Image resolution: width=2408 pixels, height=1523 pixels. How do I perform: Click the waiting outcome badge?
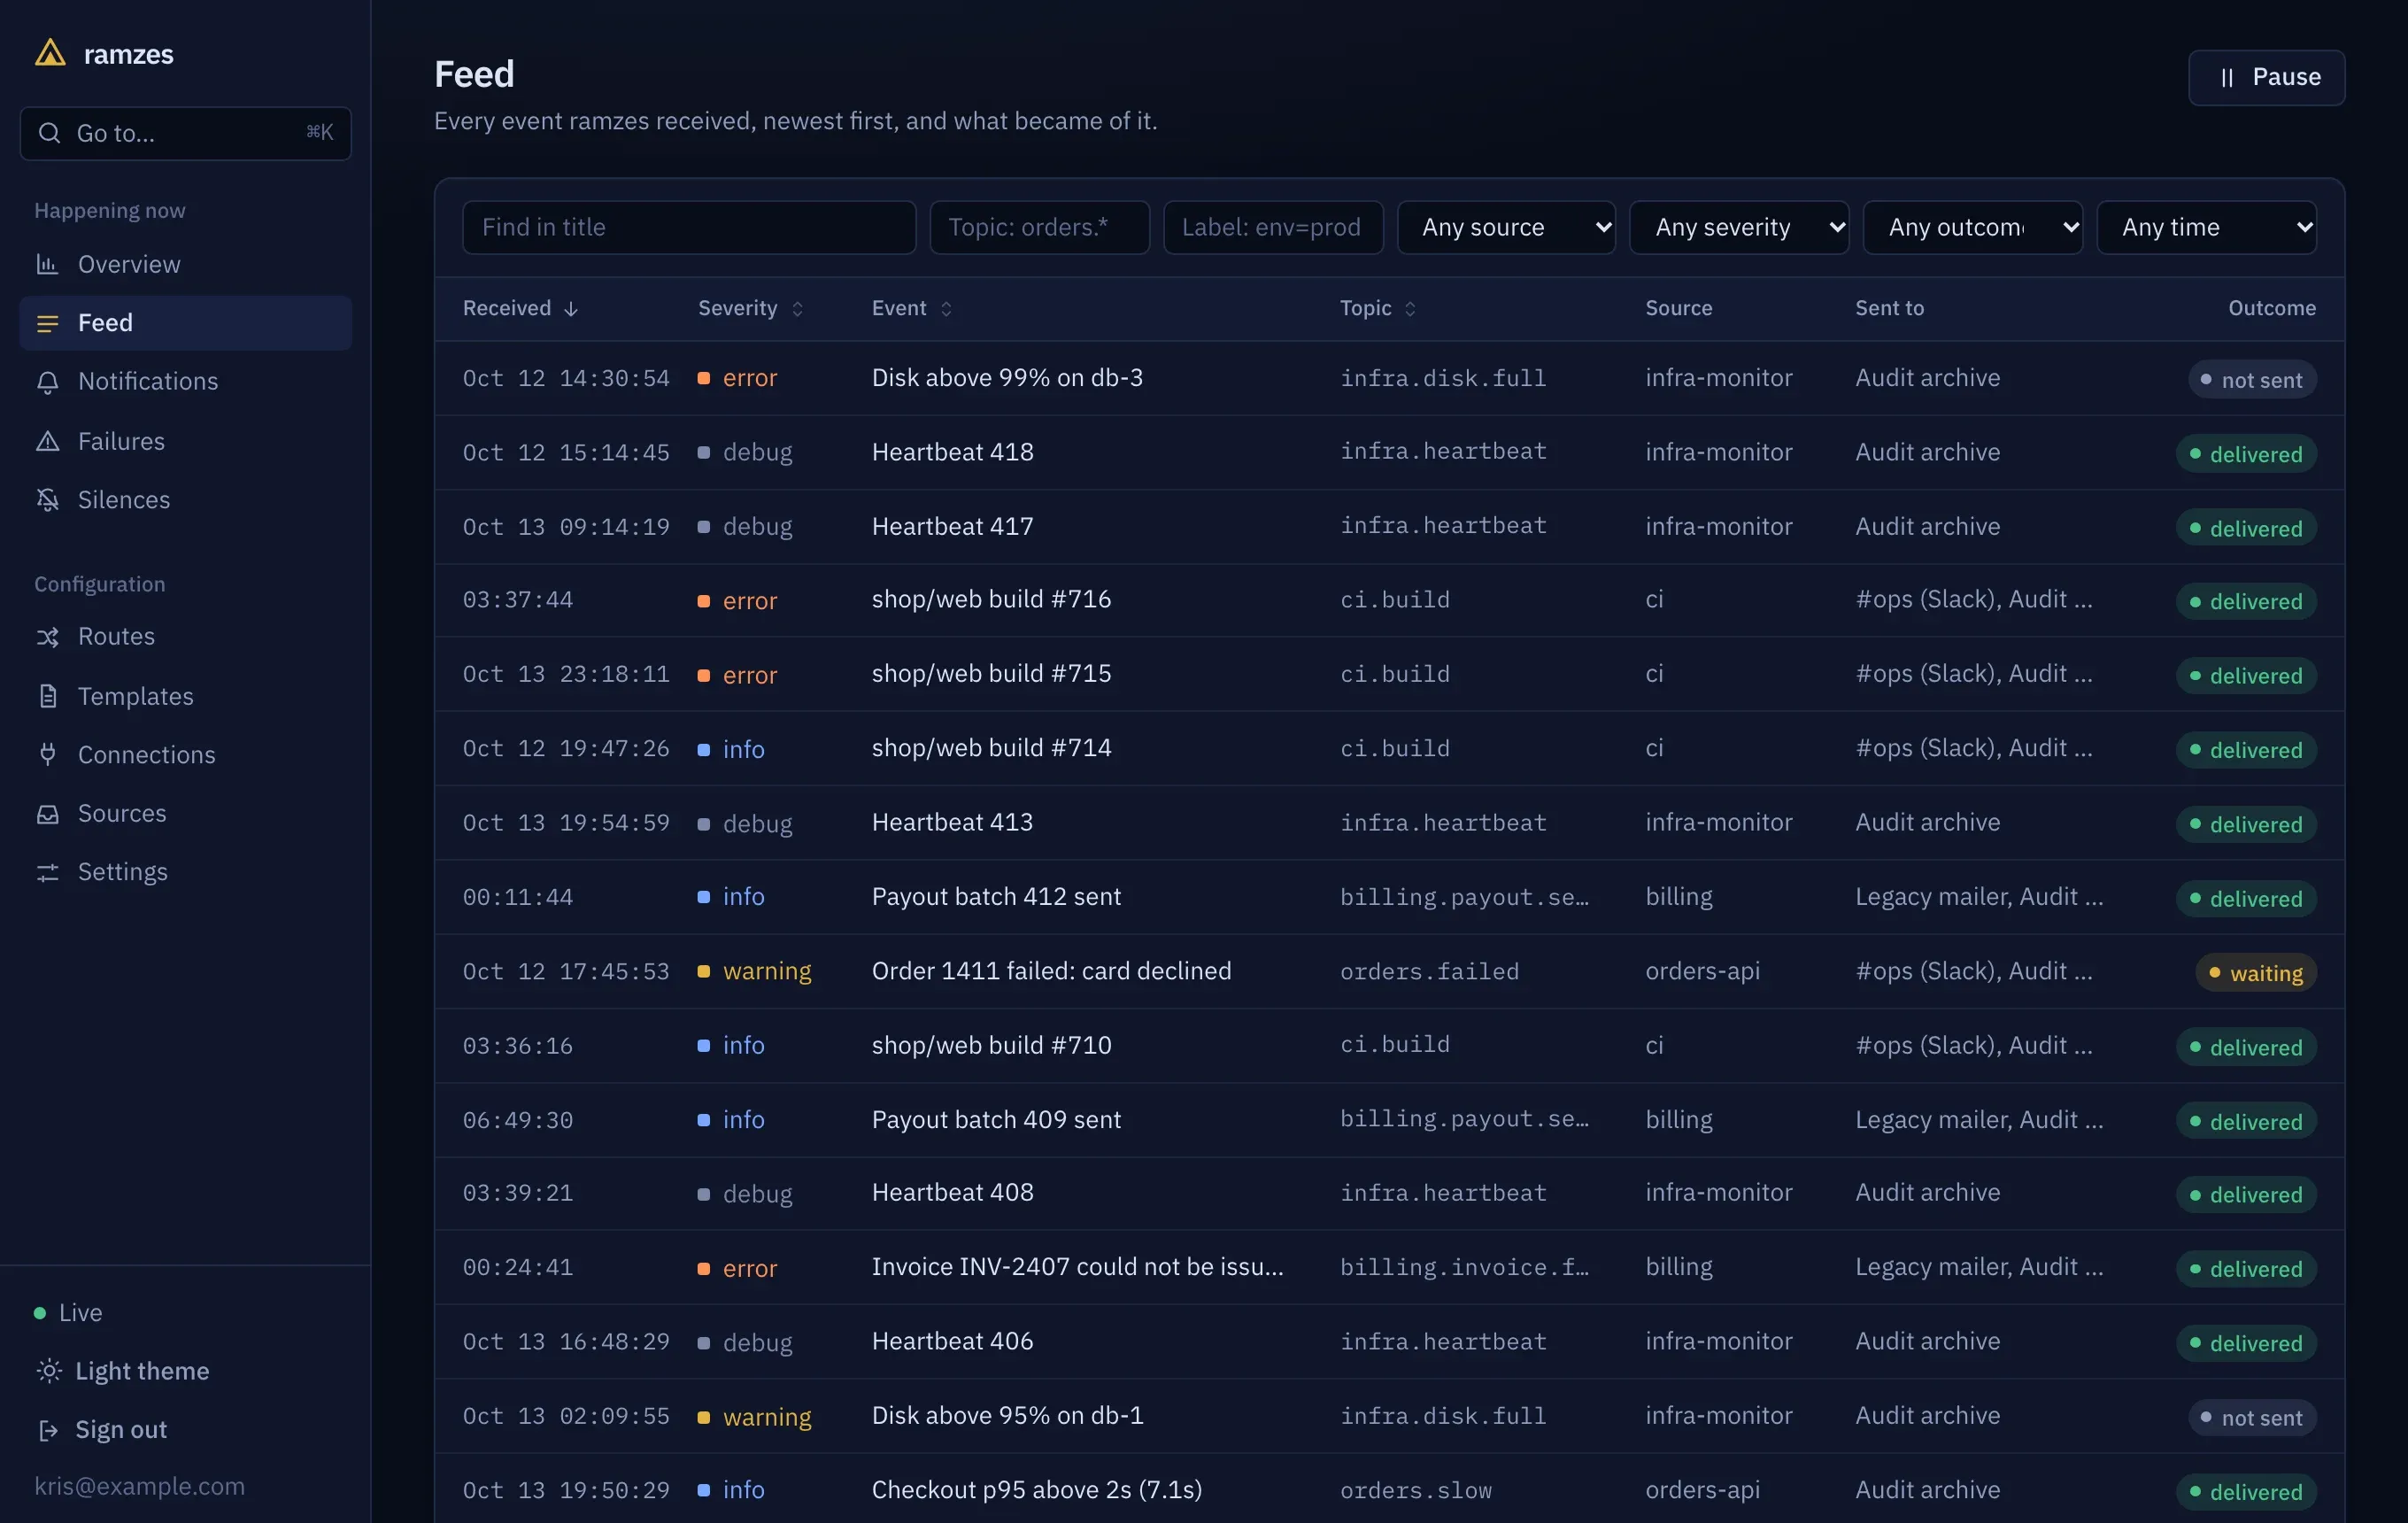2255,973
